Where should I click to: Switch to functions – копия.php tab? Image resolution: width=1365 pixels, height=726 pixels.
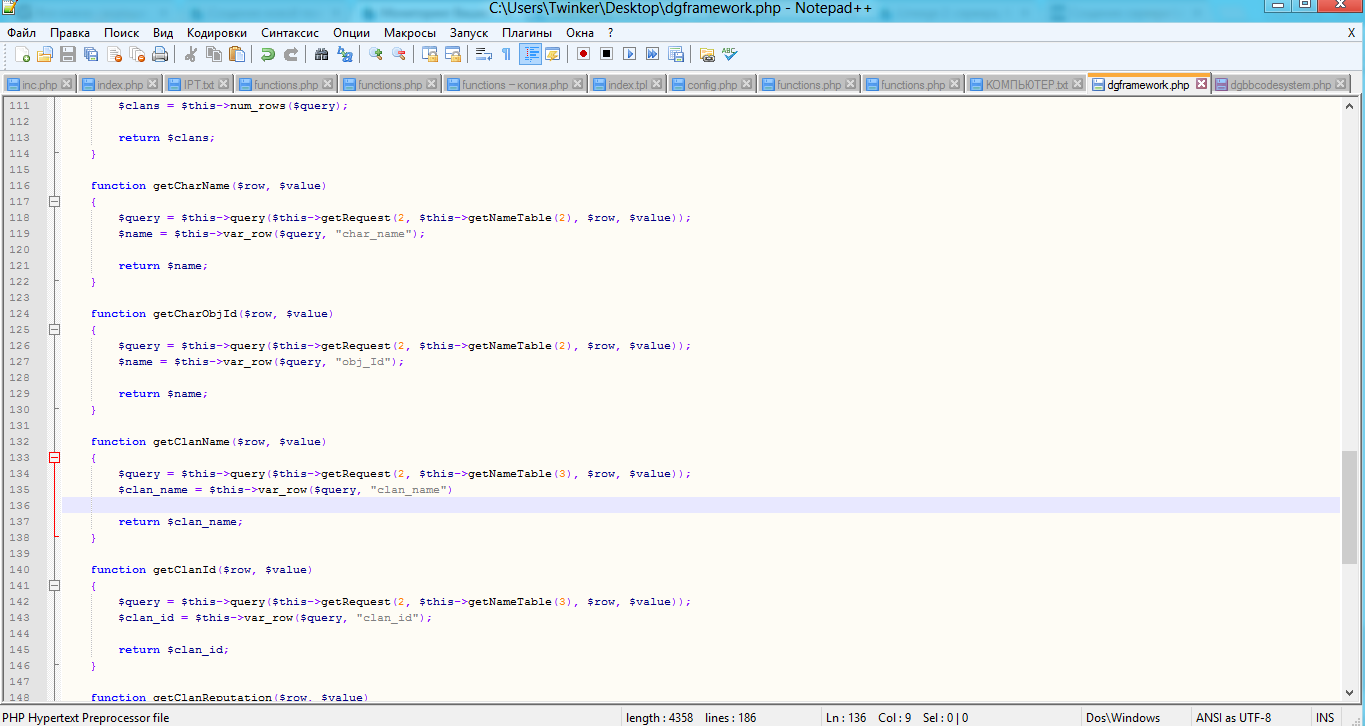[x=514, y=85]
